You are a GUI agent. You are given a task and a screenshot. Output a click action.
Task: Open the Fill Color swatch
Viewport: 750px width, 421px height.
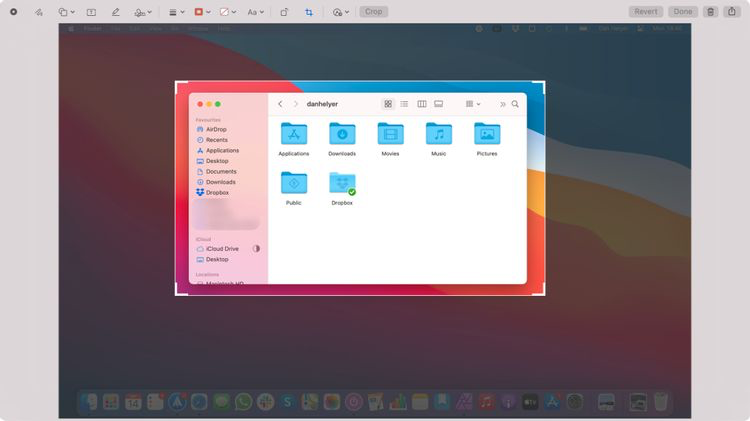point(227,12)
